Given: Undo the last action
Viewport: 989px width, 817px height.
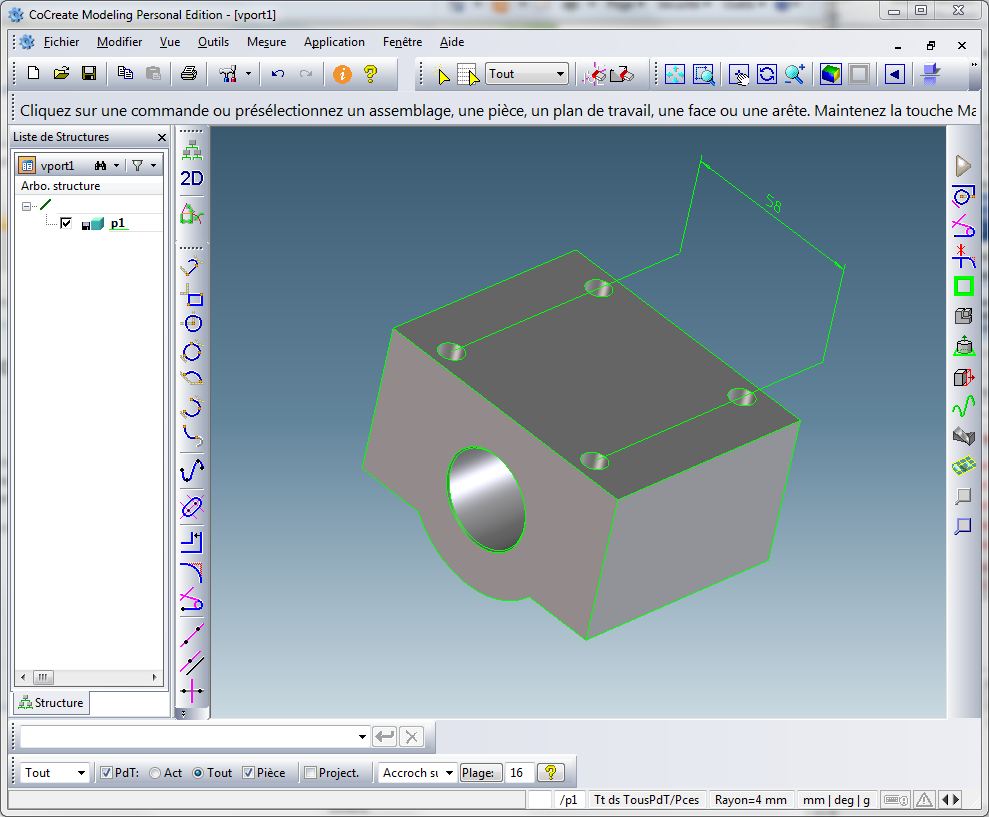Looking at the screenshot, I should point(278,74).
